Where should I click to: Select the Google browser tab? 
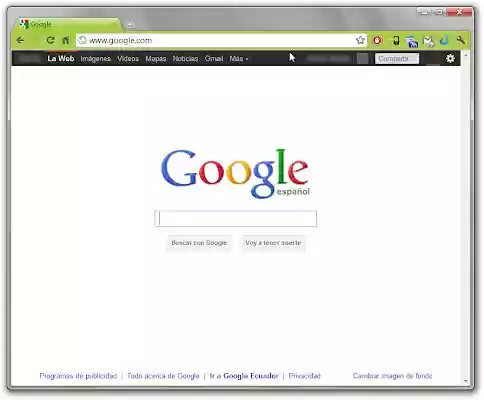(x=68, y=24)
